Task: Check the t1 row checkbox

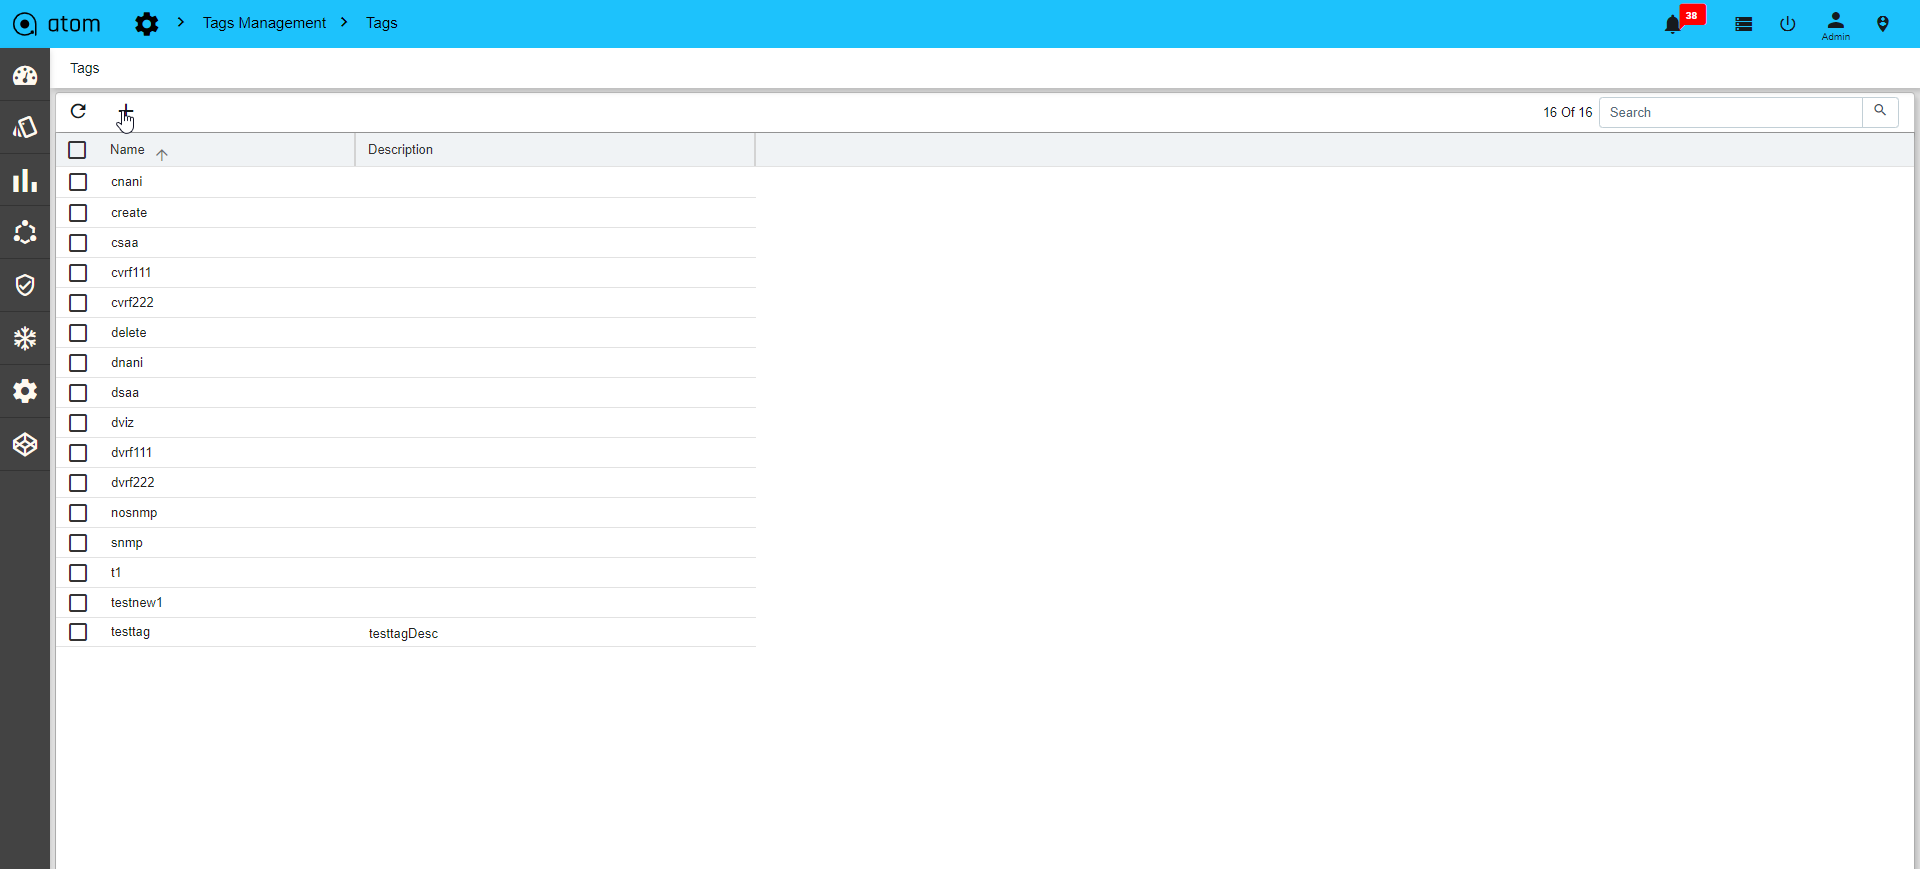Action: pyautogui.click(x=78, y=573)
